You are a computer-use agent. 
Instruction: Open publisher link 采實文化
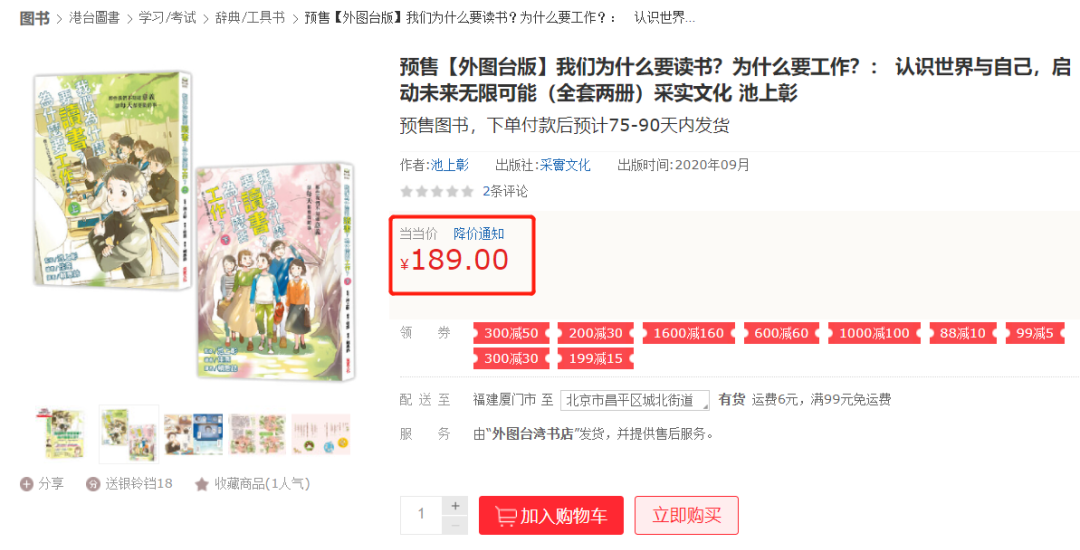tap(565, 165)
